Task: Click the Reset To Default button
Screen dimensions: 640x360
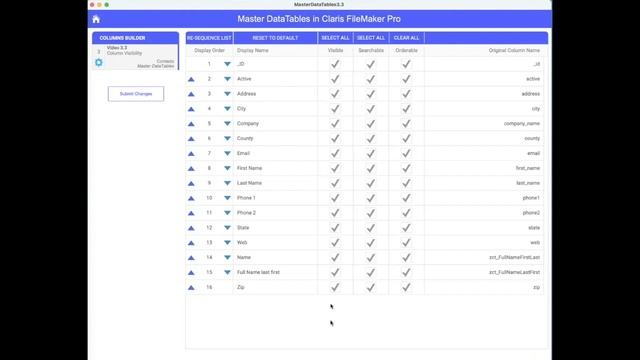Action: pos(276,38)
